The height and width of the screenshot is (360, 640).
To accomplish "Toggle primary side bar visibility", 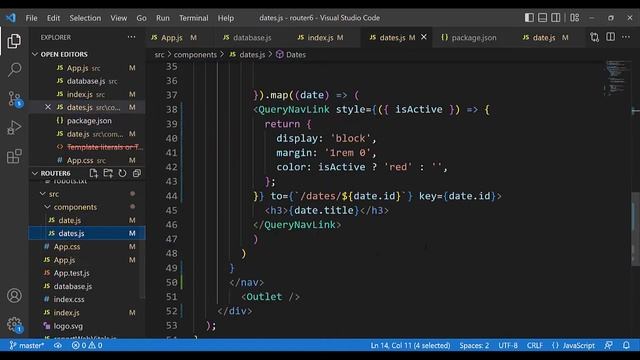I will click(x=529, y=18).
